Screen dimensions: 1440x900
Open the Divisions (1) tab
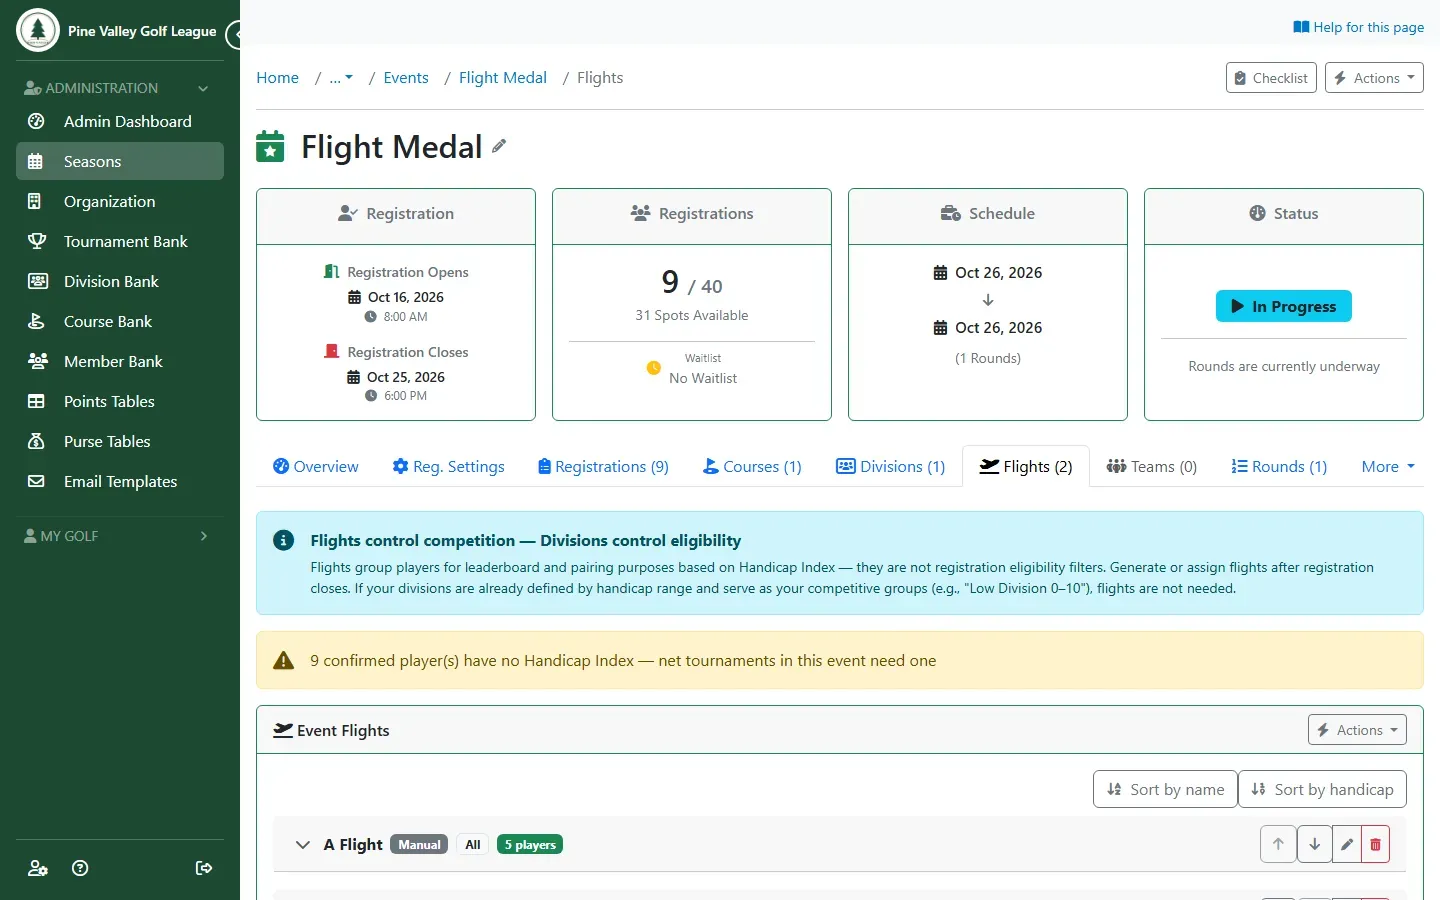[x=890, y=467]
